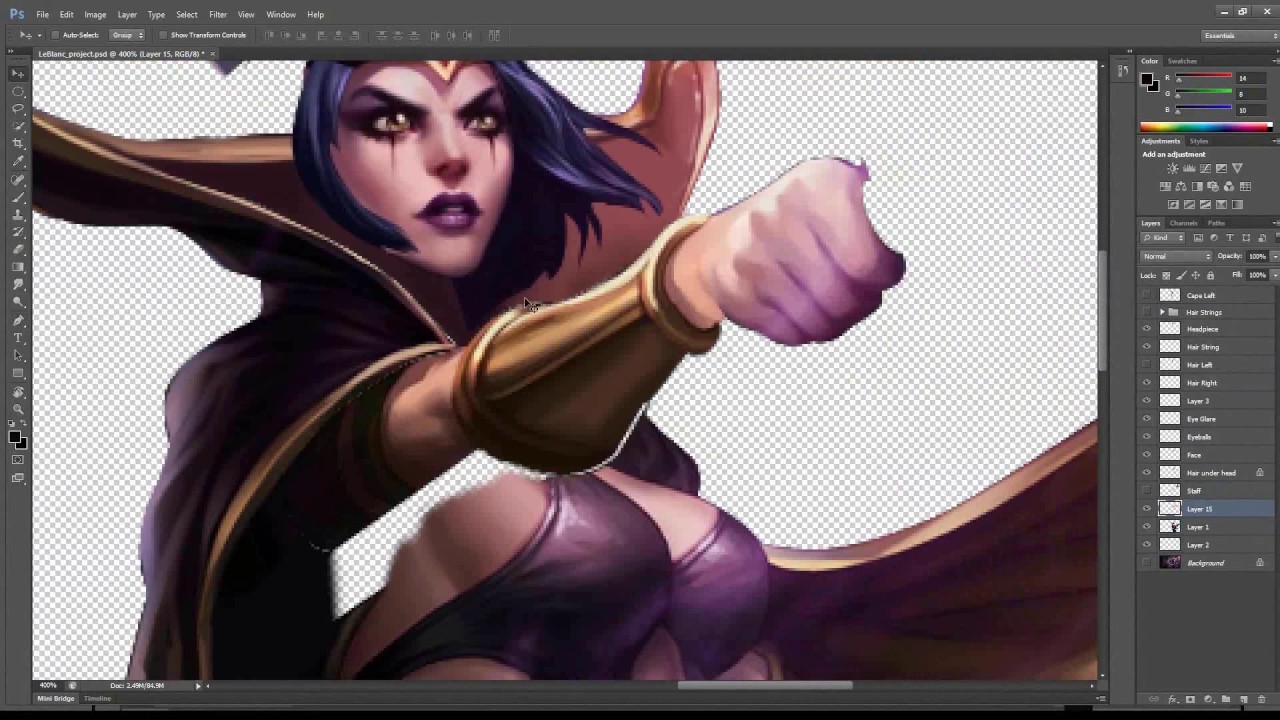Open the Timeline panel
Viewport: 1280px width, 720px height.
click(x=97, y=698)
